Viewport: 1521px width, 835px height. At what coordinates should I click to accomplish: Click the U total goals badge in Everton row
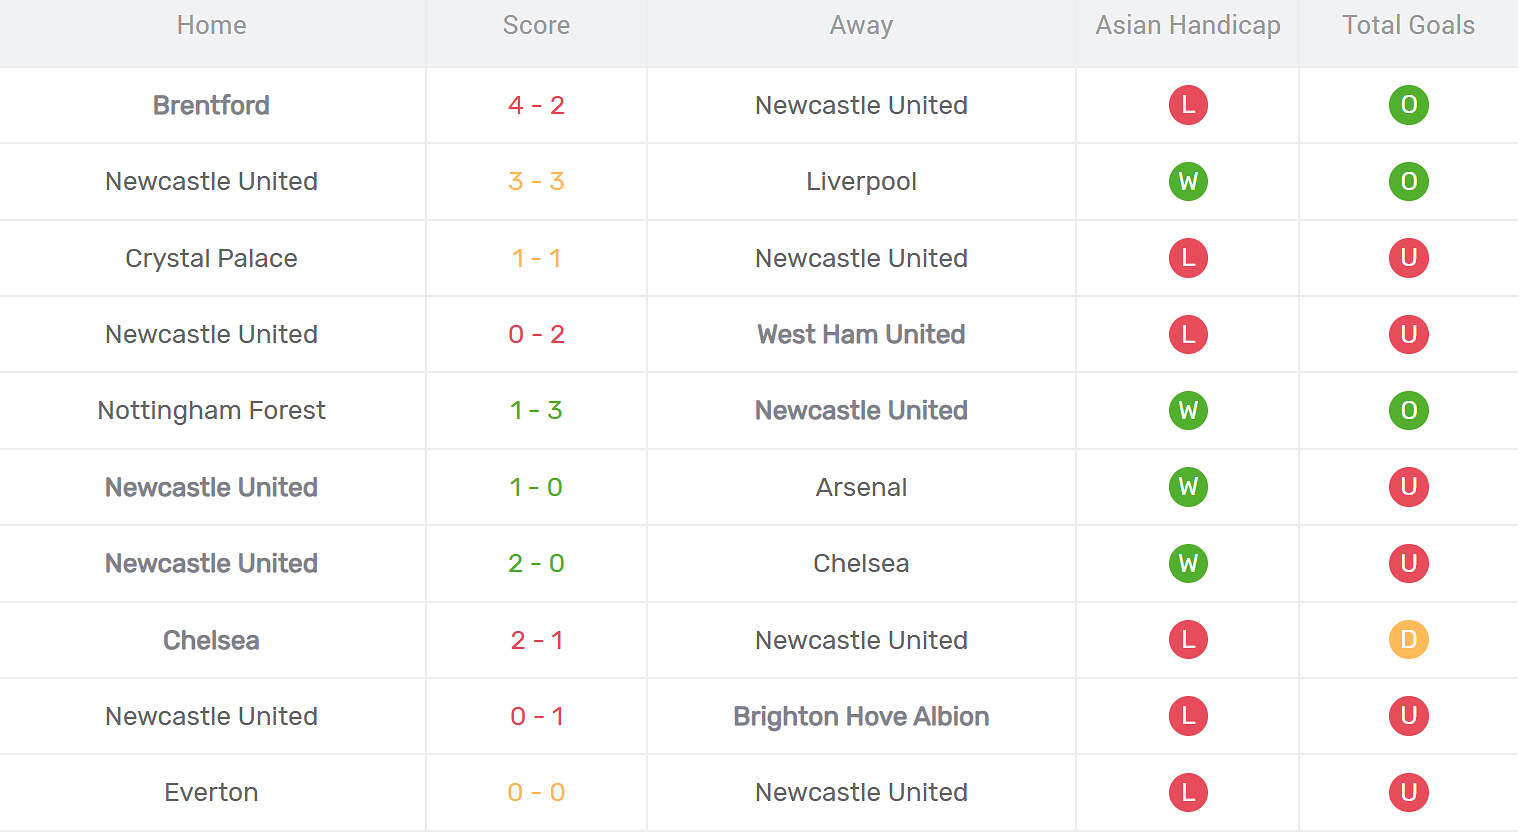pos(1408,793)
